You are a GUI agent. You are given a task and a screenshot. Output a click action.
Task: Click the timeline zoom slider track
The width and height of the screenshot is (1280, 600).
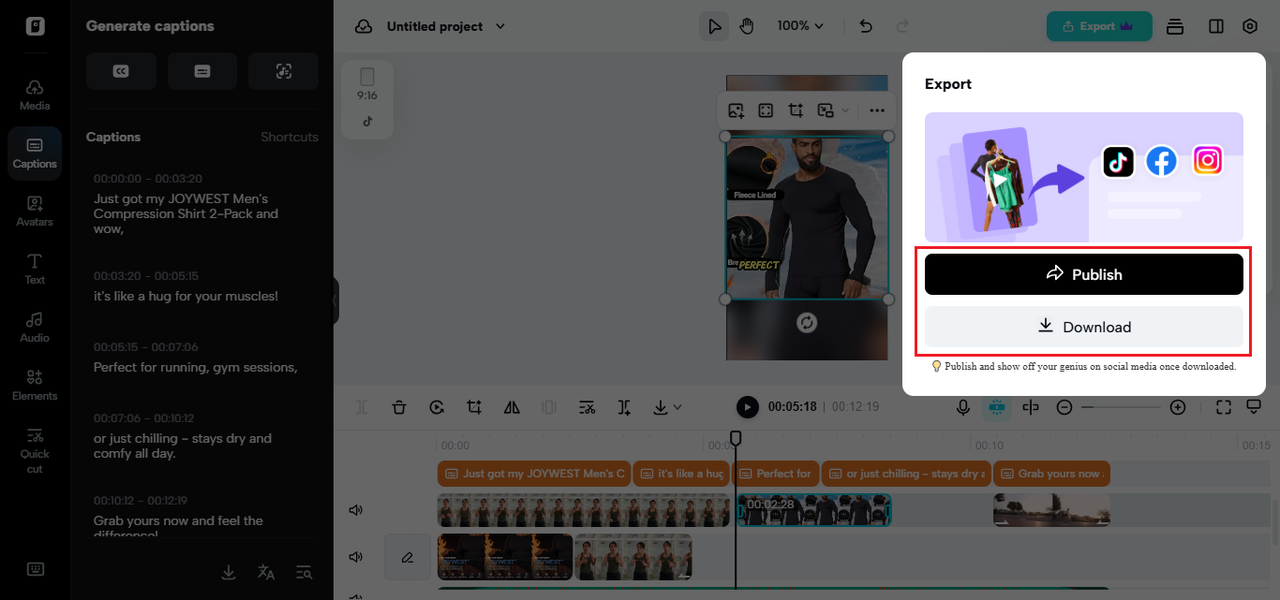click(x=1122, y=407)
